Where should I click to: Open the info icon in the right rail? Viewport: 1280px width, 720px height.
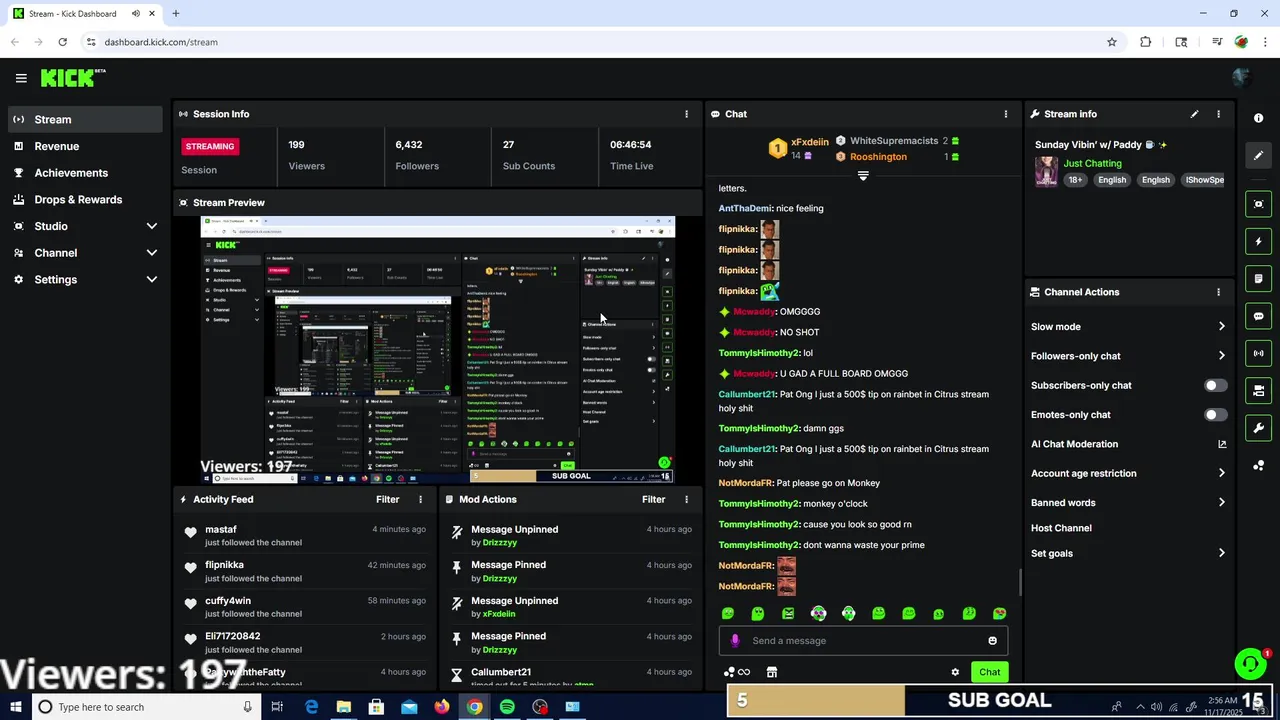pyautogui.click(x=1258, y=118)
